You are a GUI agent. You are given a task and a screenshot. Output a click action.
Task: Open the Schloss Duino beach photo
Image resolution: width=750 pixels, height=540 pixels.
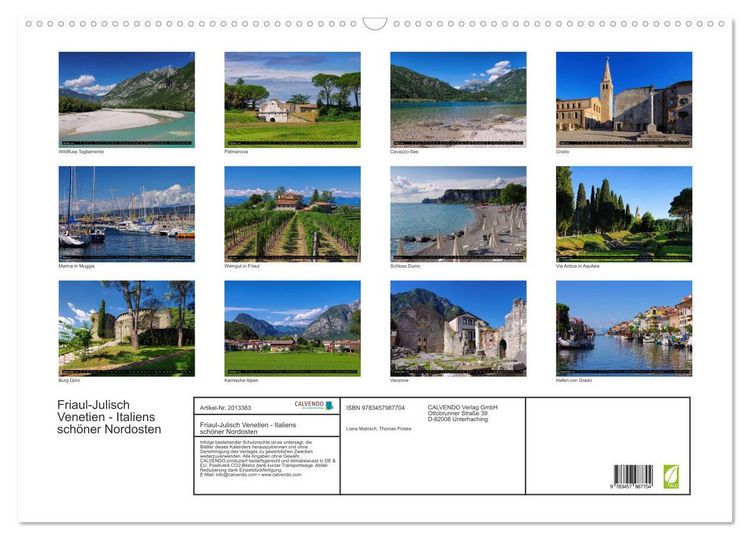[458, 214]
